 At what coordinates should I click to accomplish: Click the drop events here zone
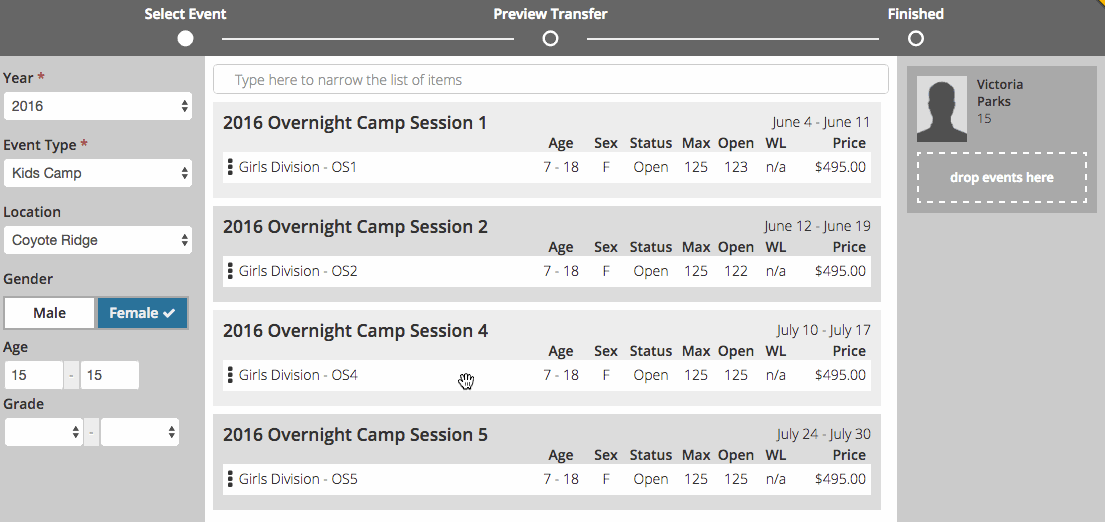pos(1002,178)
